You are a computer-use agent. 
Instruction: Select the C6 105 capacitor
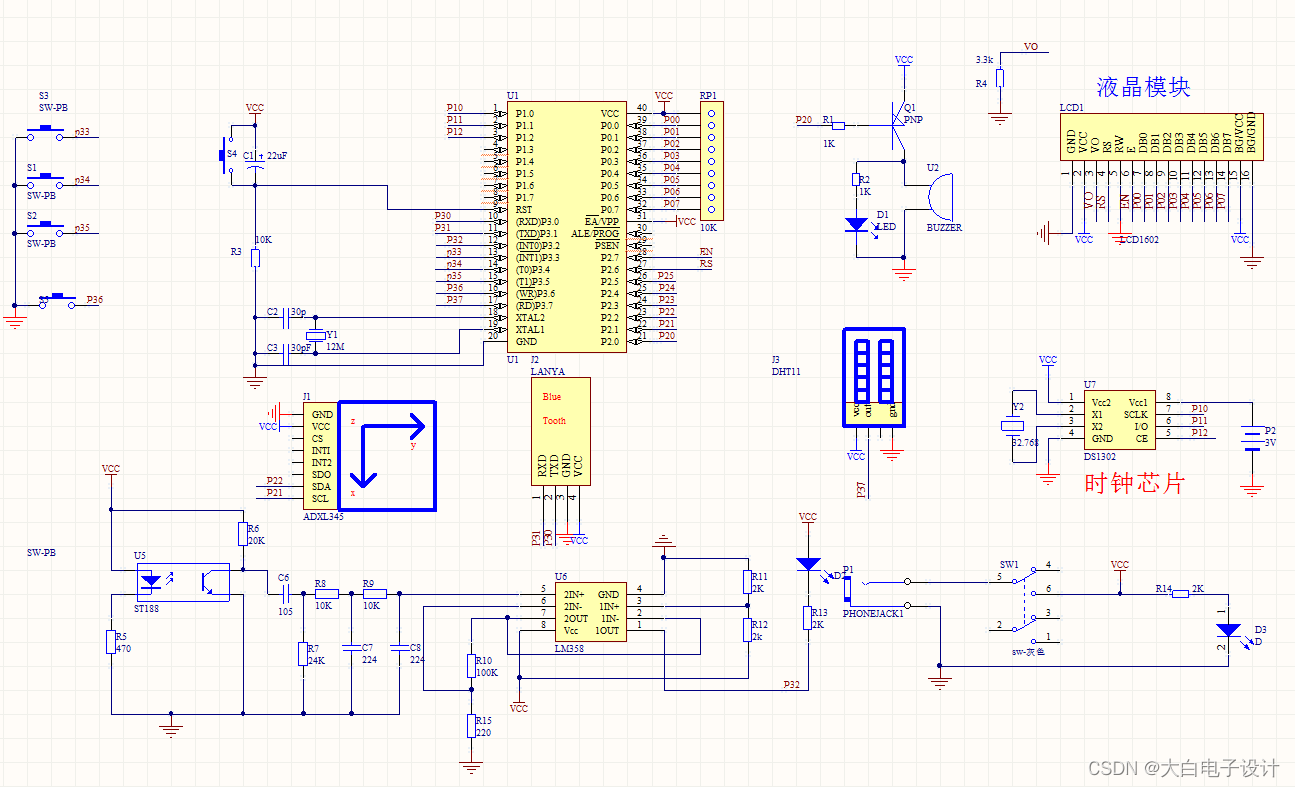click(284, 593)
